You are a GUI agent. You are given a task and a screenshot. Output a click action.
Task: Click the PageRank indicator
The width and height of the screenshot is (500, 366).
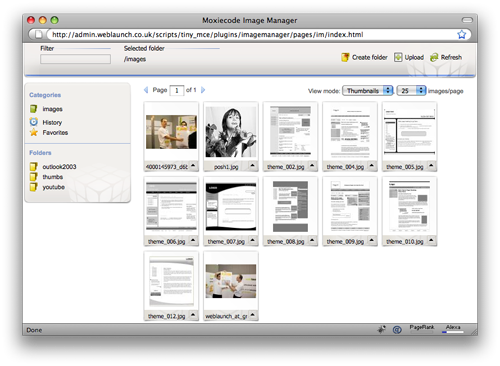click(422, 329)
